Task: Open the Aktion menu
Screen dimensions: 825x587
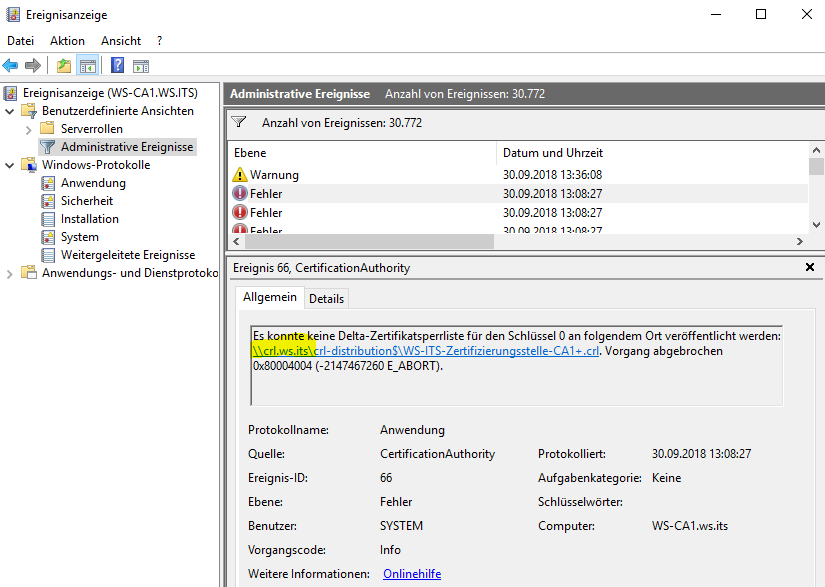Action: pyautogui.click(x=67, y=41)
